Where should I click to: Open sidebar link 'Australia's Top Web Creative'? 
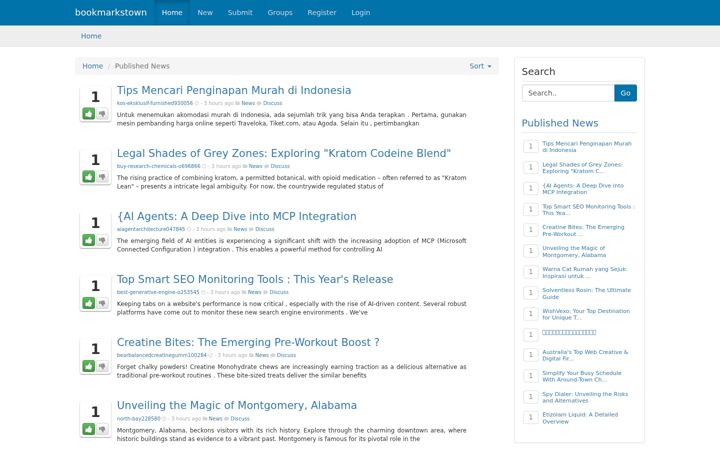click(585, 355)
